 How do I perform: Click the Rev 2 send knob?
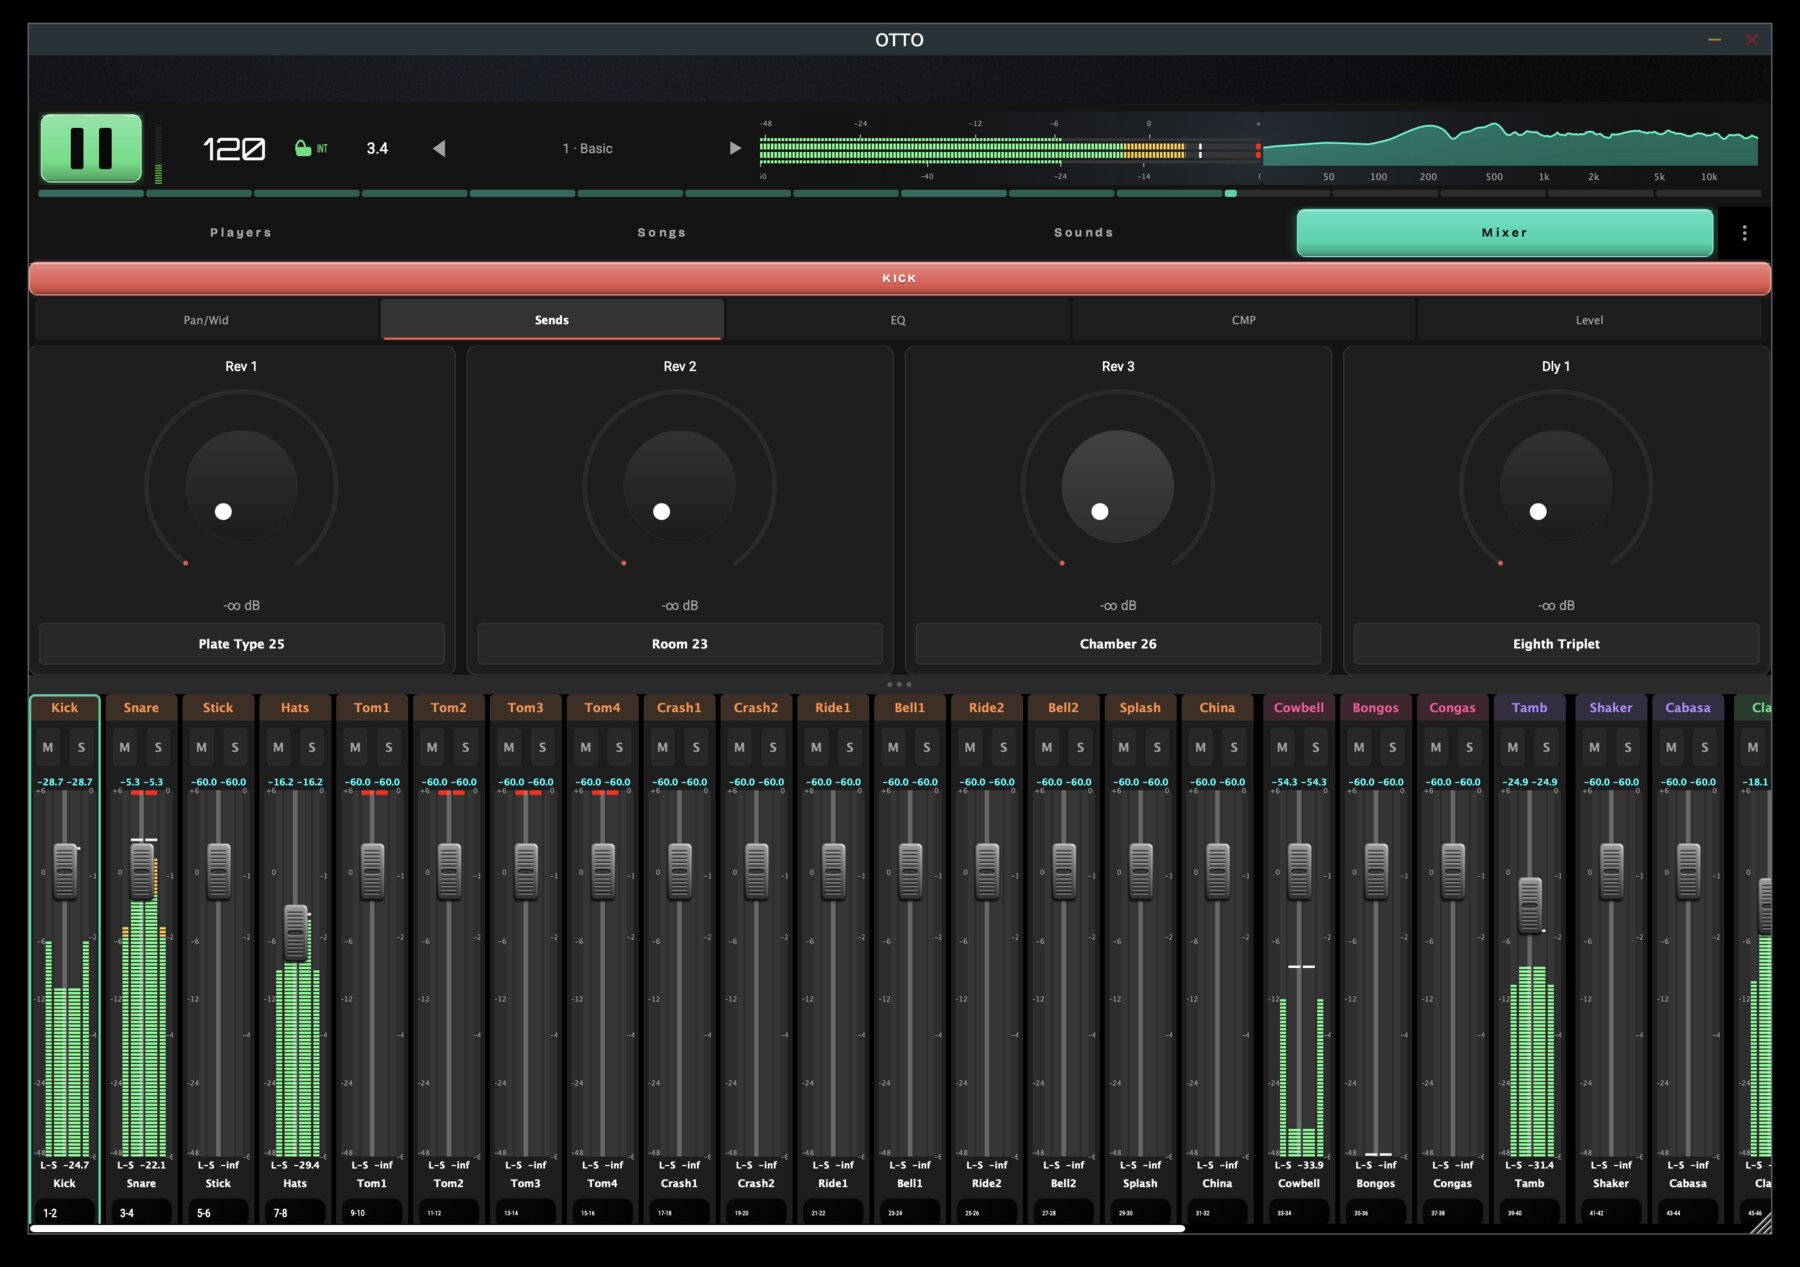pos(680,487)
